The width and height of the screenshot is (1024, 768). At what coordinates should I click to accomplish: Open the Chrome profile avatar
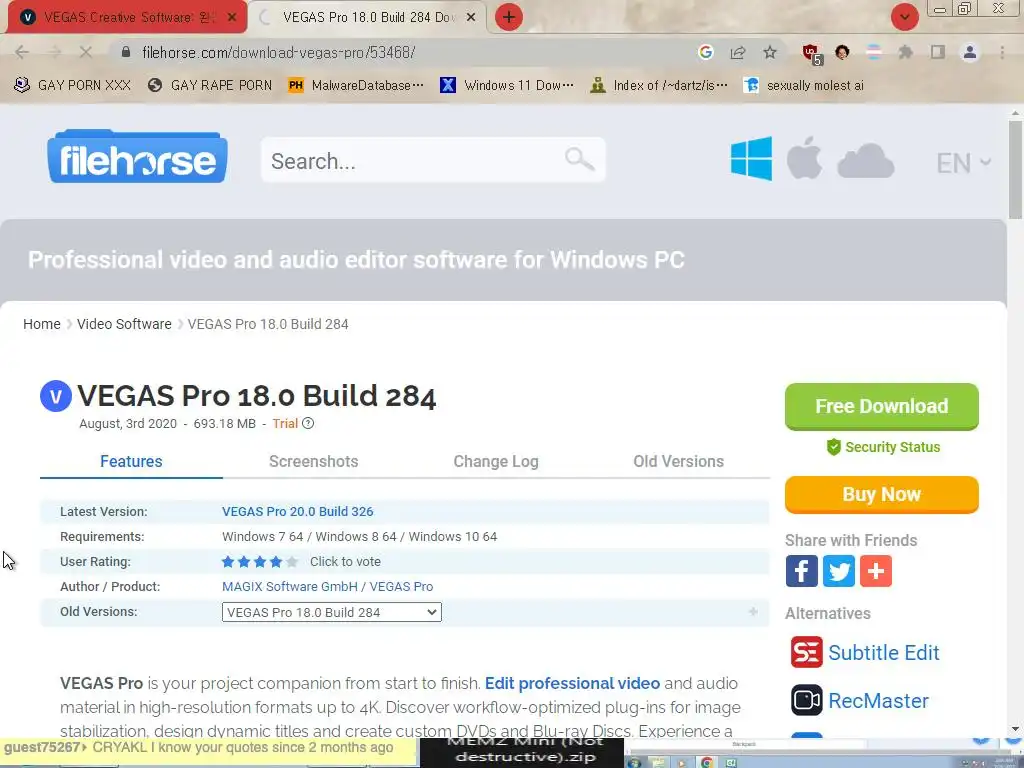pos(970,52)
